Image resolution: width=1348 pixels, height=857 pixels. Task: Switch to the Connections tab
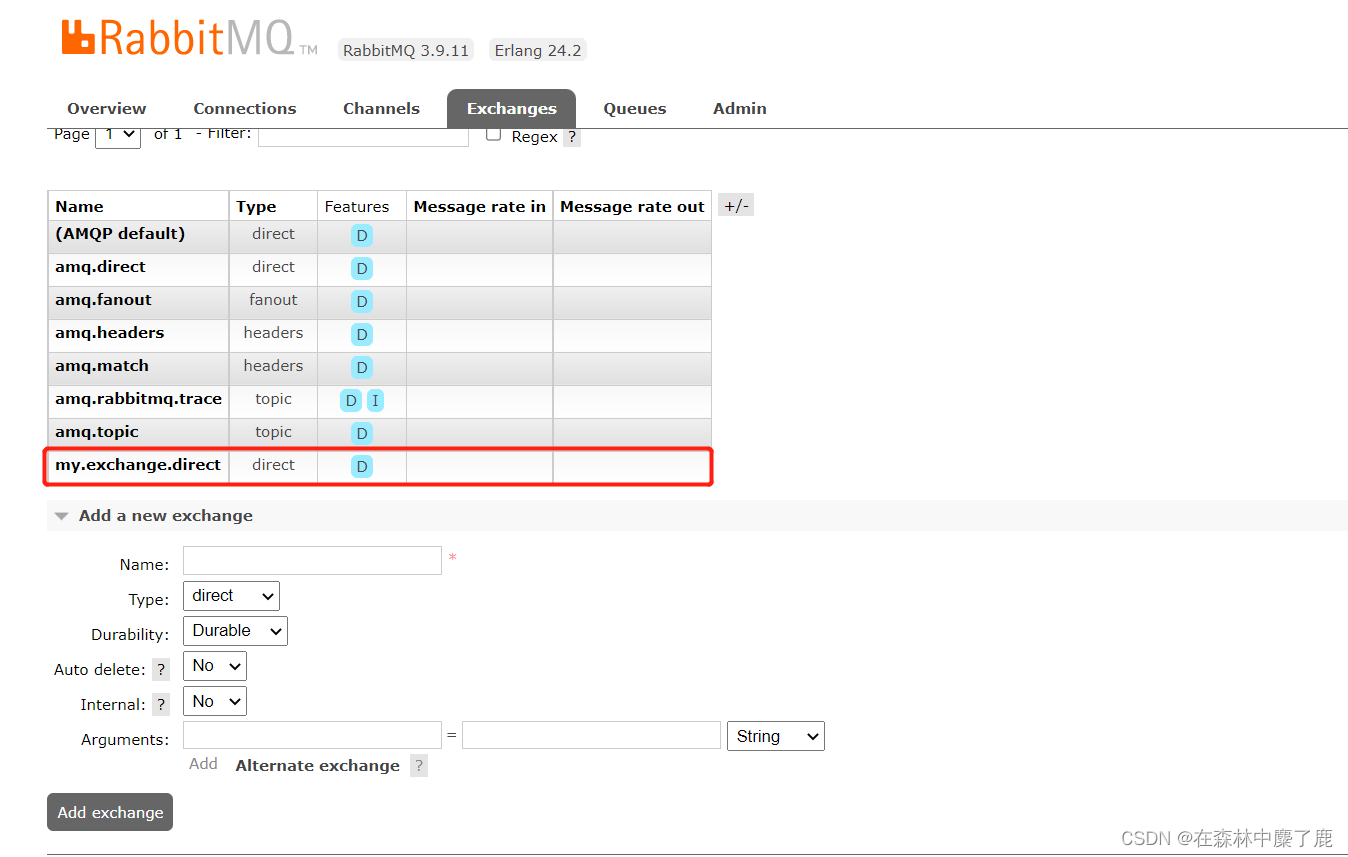tap(245, 109)
